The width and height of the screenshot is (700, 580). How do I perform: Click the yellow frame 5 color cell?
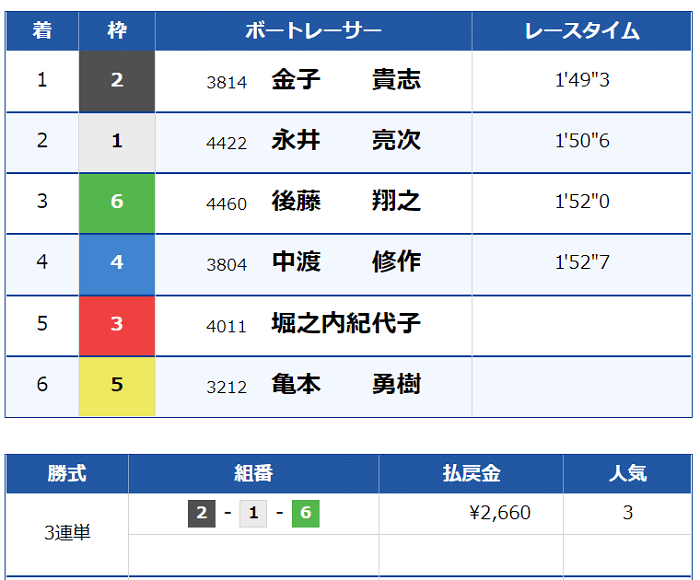pyautogui.click(x=117, y=386)
